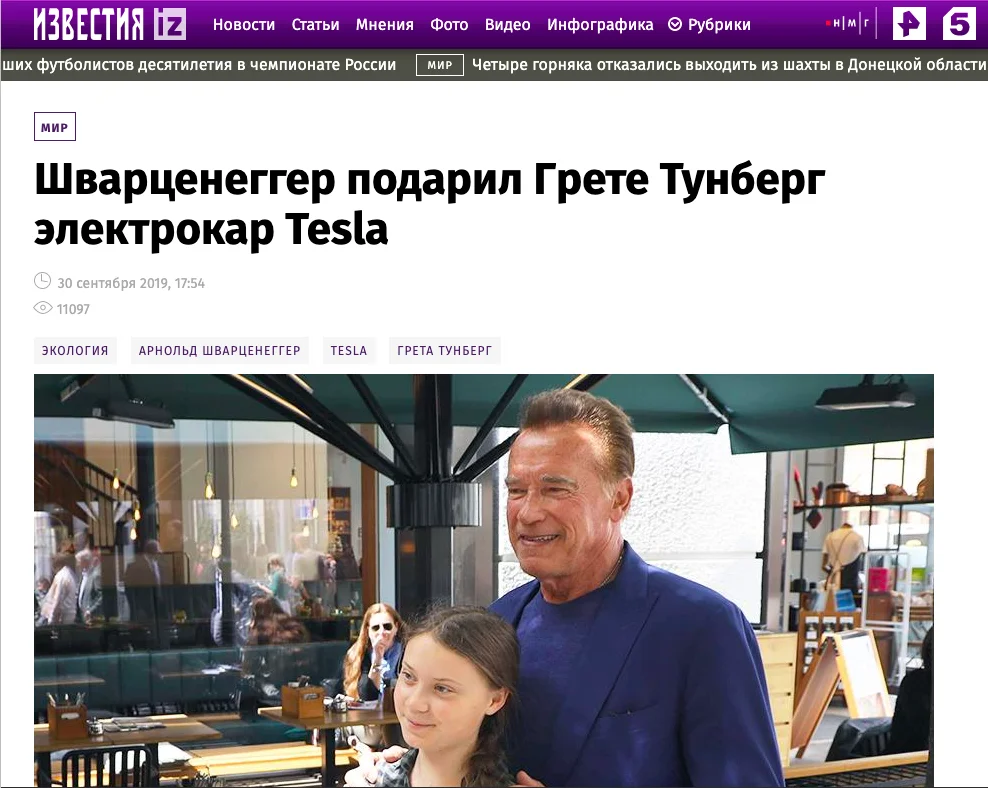This screenshot has height=788, width=988.
Task: Click the clock icon beside publication date
Action: click(x=42, y=281)
